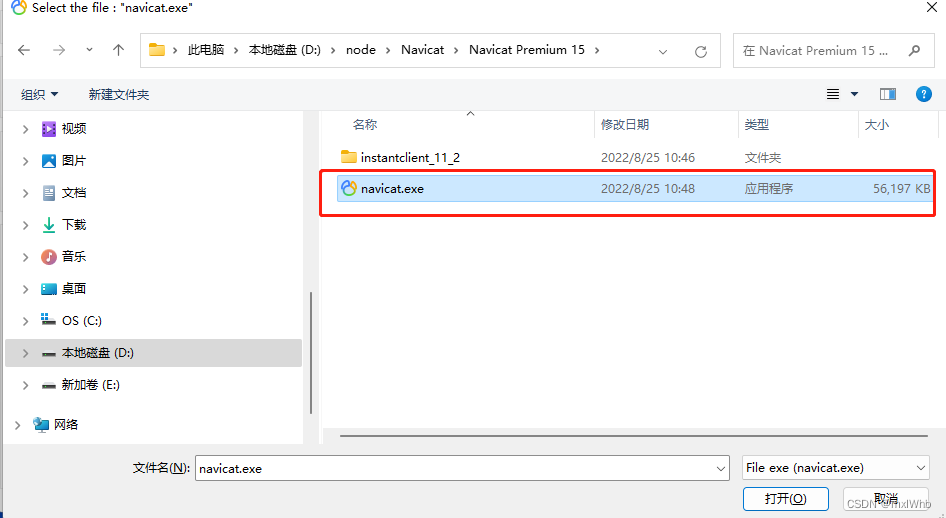Click the folder icon in the address bar
This screenshot has width=946, height=518.
coord(157,49)
